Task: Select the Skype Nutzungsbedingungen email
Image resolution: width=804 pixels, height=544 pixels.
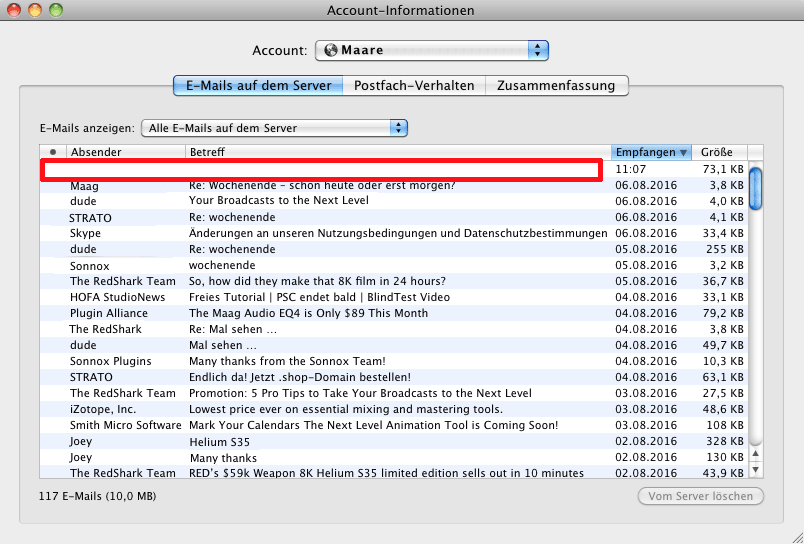Action: click(x=394, y=233)
